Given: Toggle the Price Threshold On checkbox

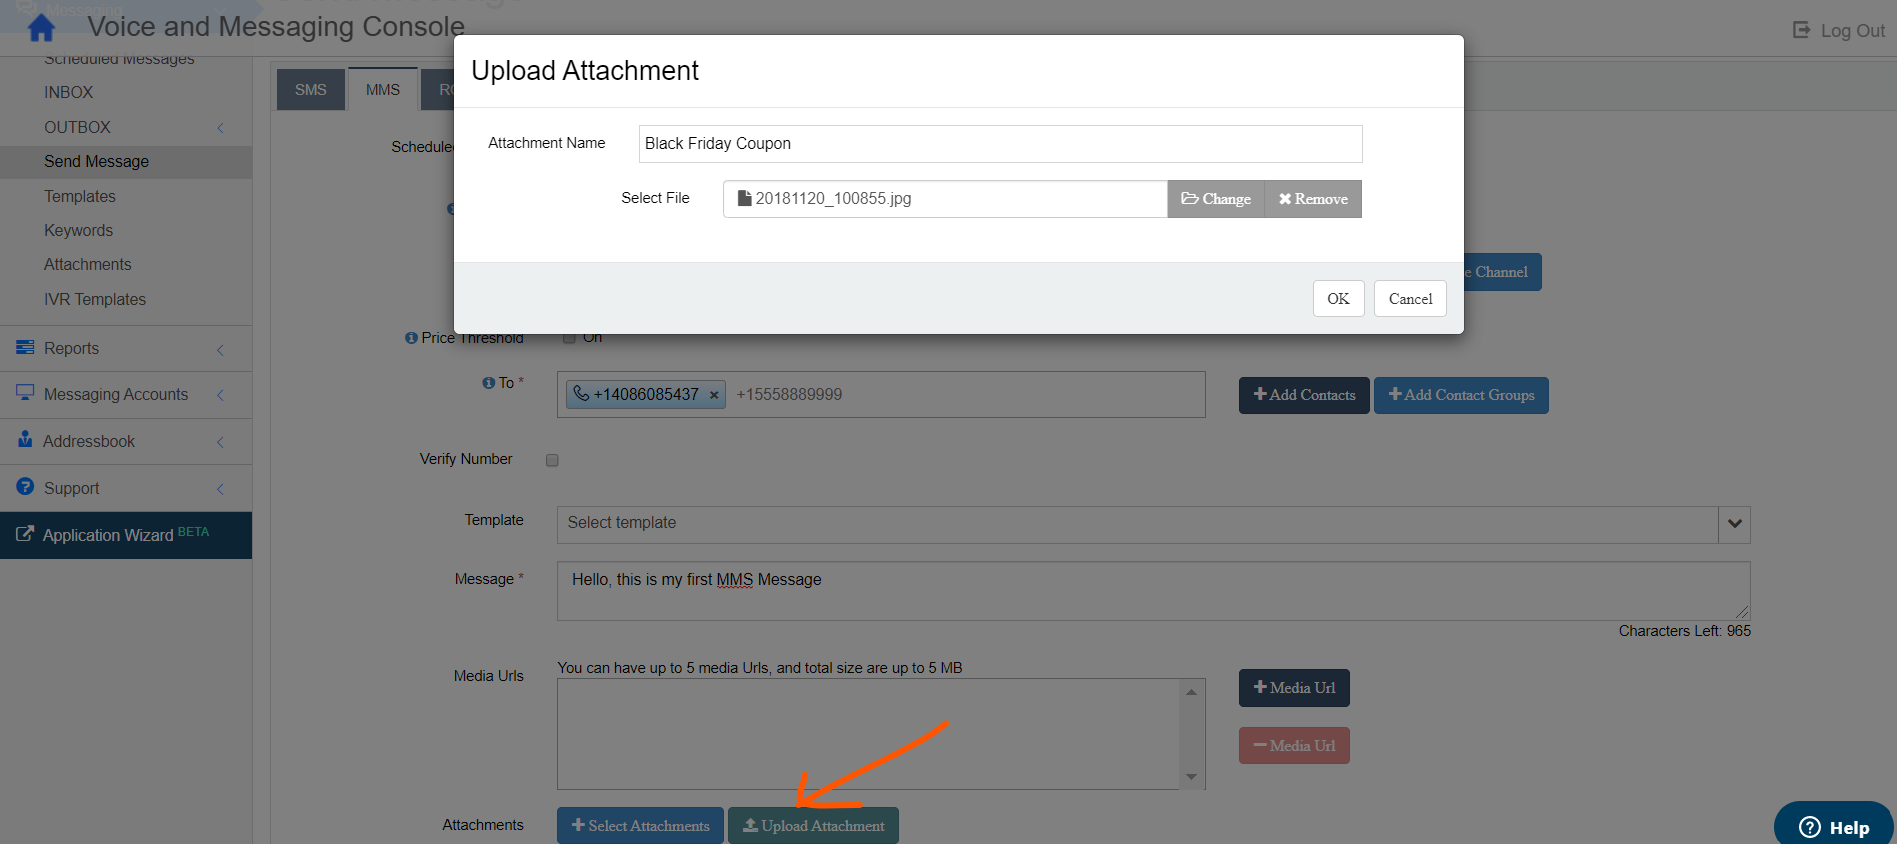Looking at the screenshot, I should pyautogui.click(x=569, y=338).
